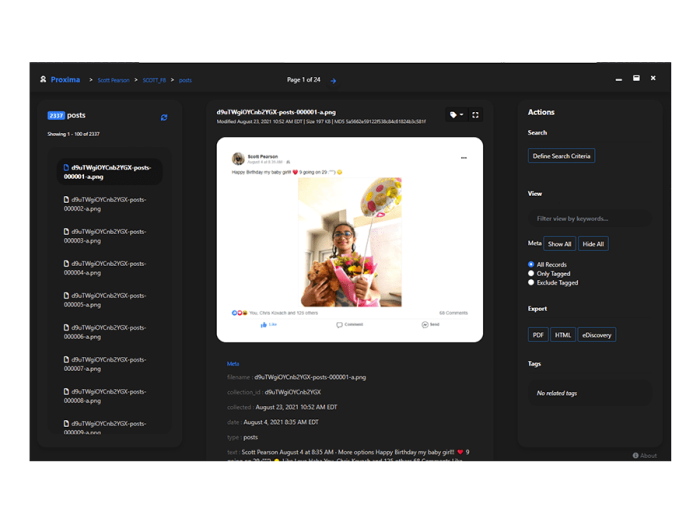Navigate to Scott Pearson breadcrumb
Viewport: 700px width, 525px height.
click(113, 80)
